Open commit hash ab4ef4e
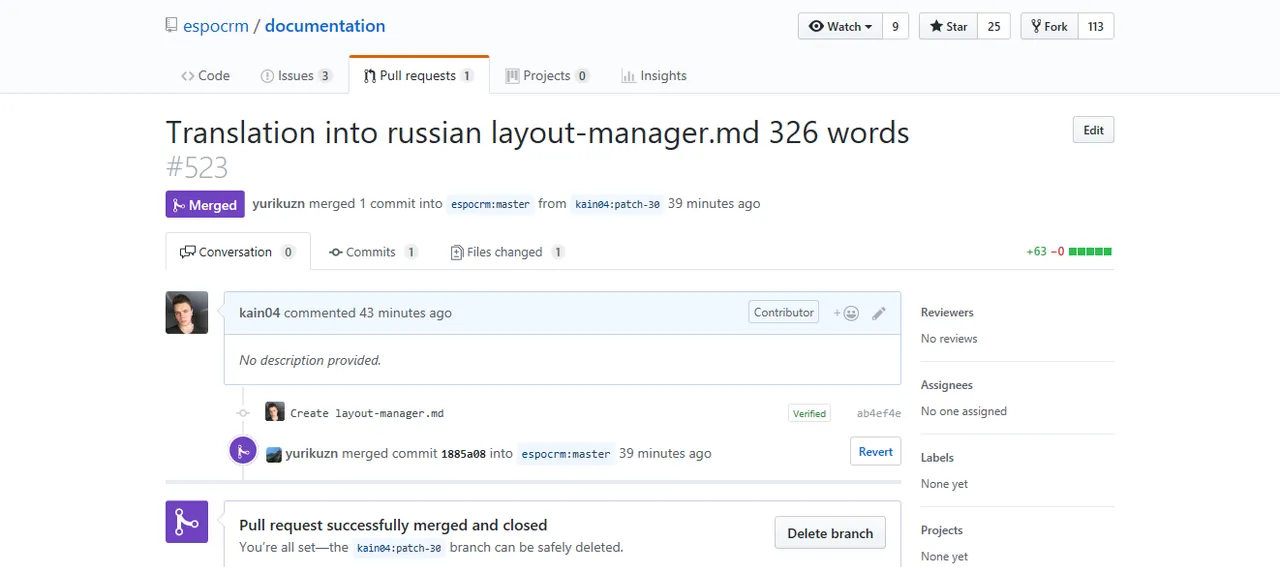 [878, 413]
